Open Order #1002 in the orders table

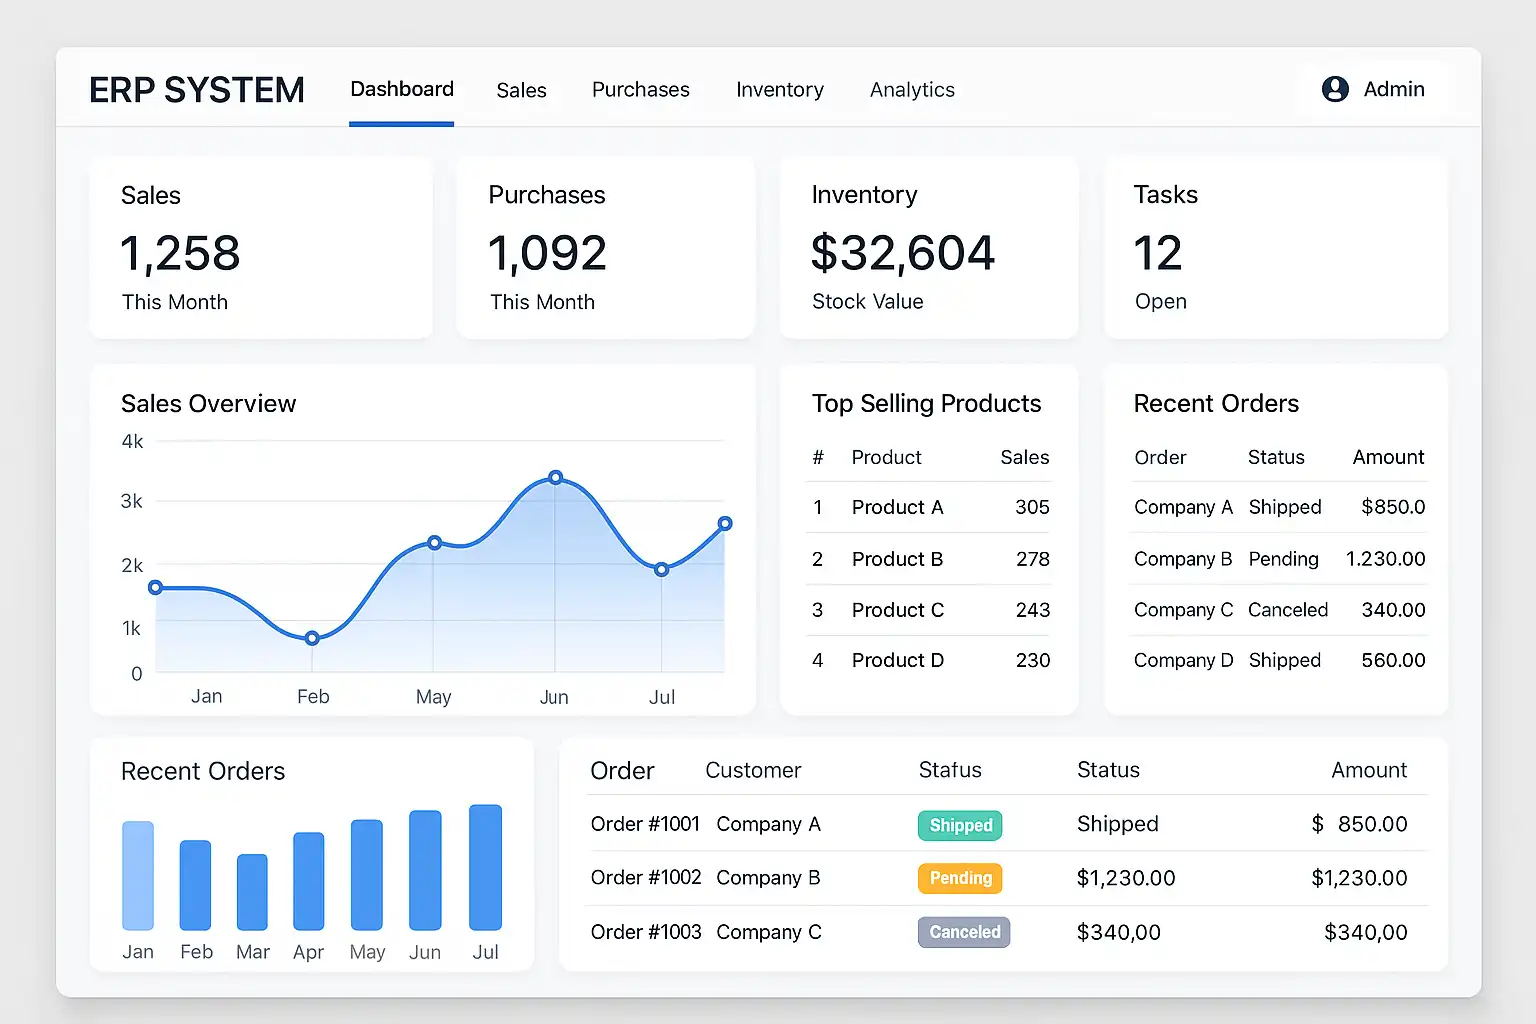pos(646,878)
